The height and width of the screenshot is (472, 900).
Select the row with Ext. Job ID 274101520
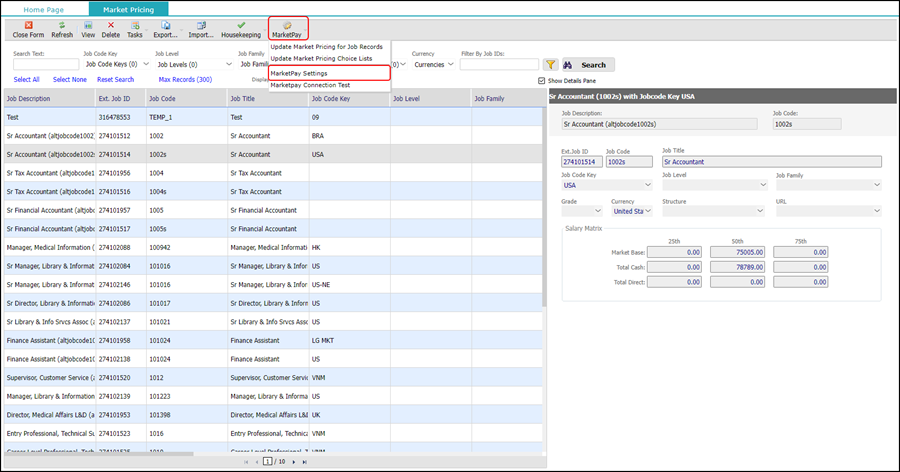point(273,378)
